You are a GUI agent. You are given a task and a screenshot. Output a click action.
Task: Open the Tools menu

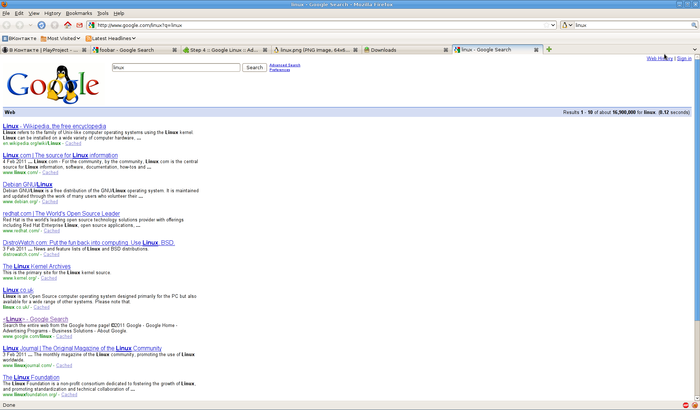tap(103, 13)
